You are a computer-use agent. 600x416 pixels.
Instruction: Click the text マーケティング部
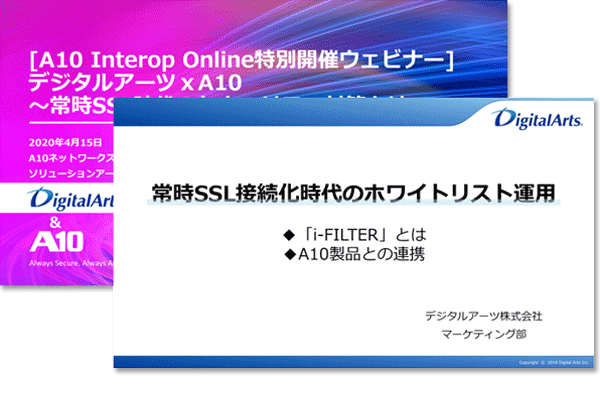coord(484,334)
